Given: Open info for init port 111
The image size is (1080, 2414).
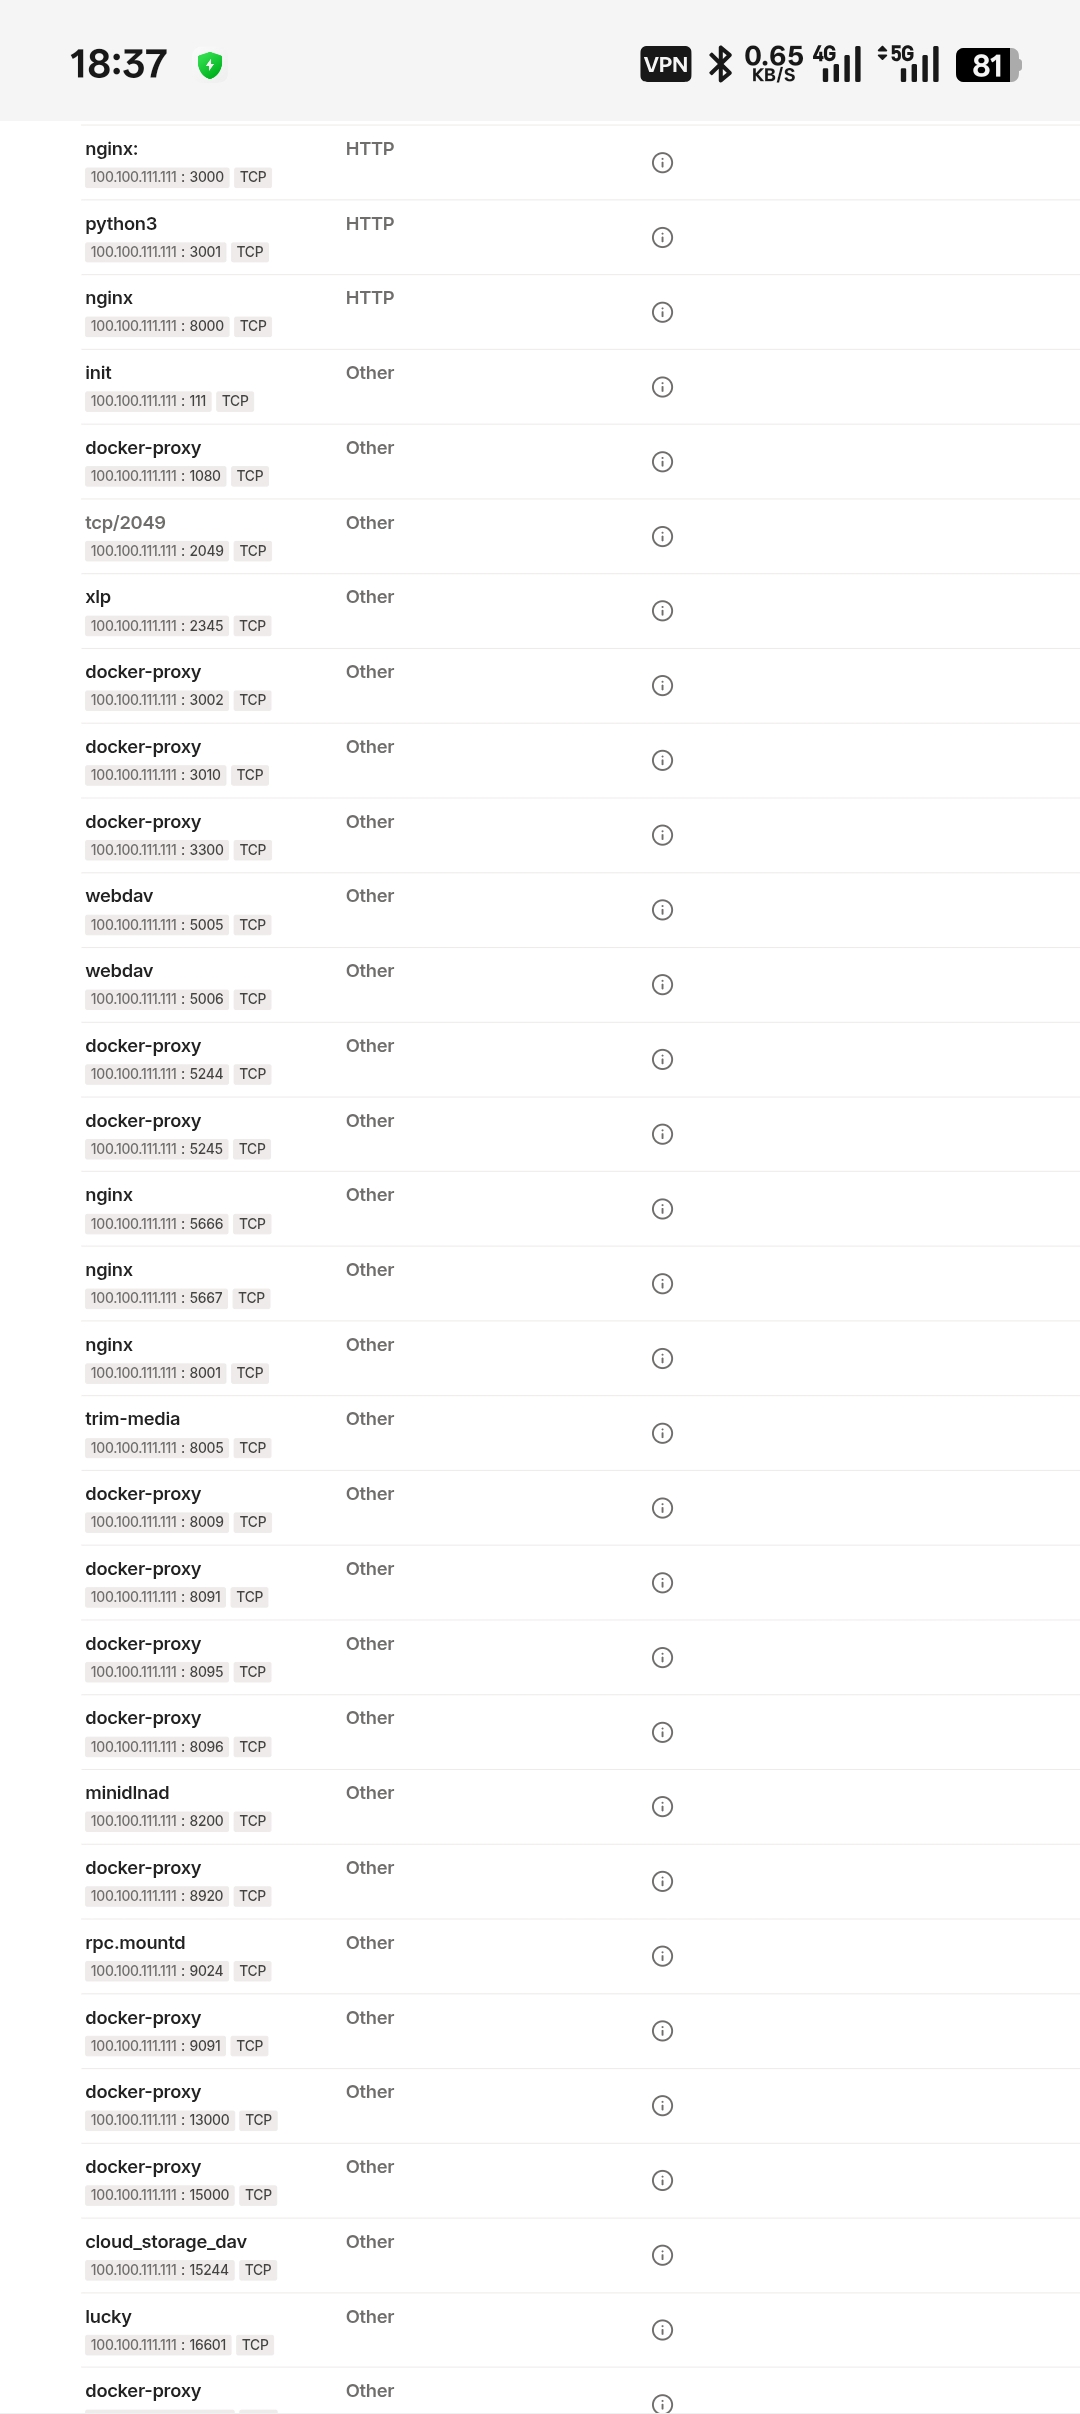Looking at the screenshot, I should [x=662, y=387].
